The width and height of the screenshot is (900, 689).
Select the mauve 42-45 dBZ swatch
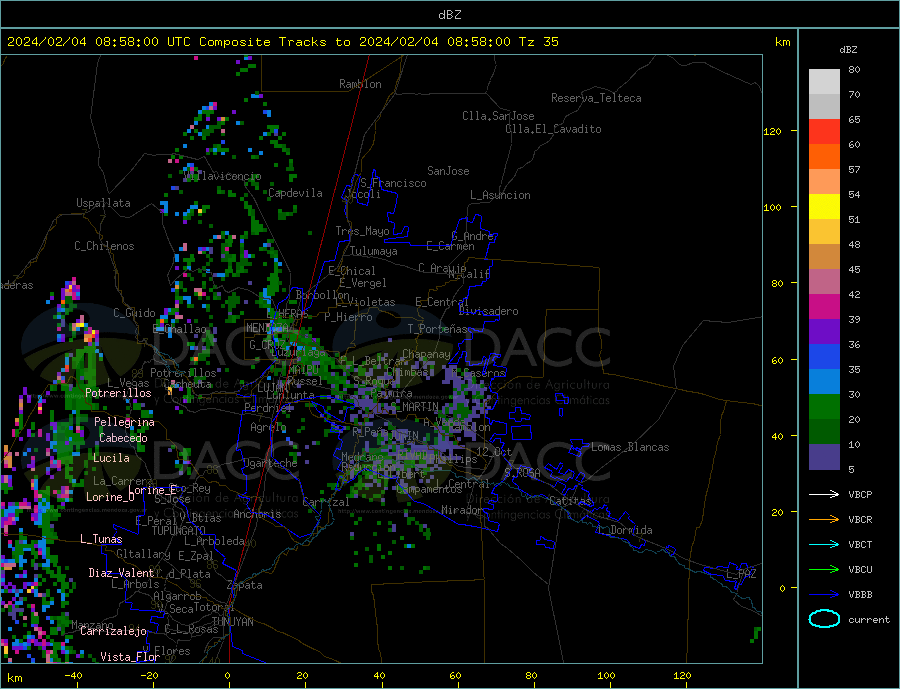click(824, 281)
